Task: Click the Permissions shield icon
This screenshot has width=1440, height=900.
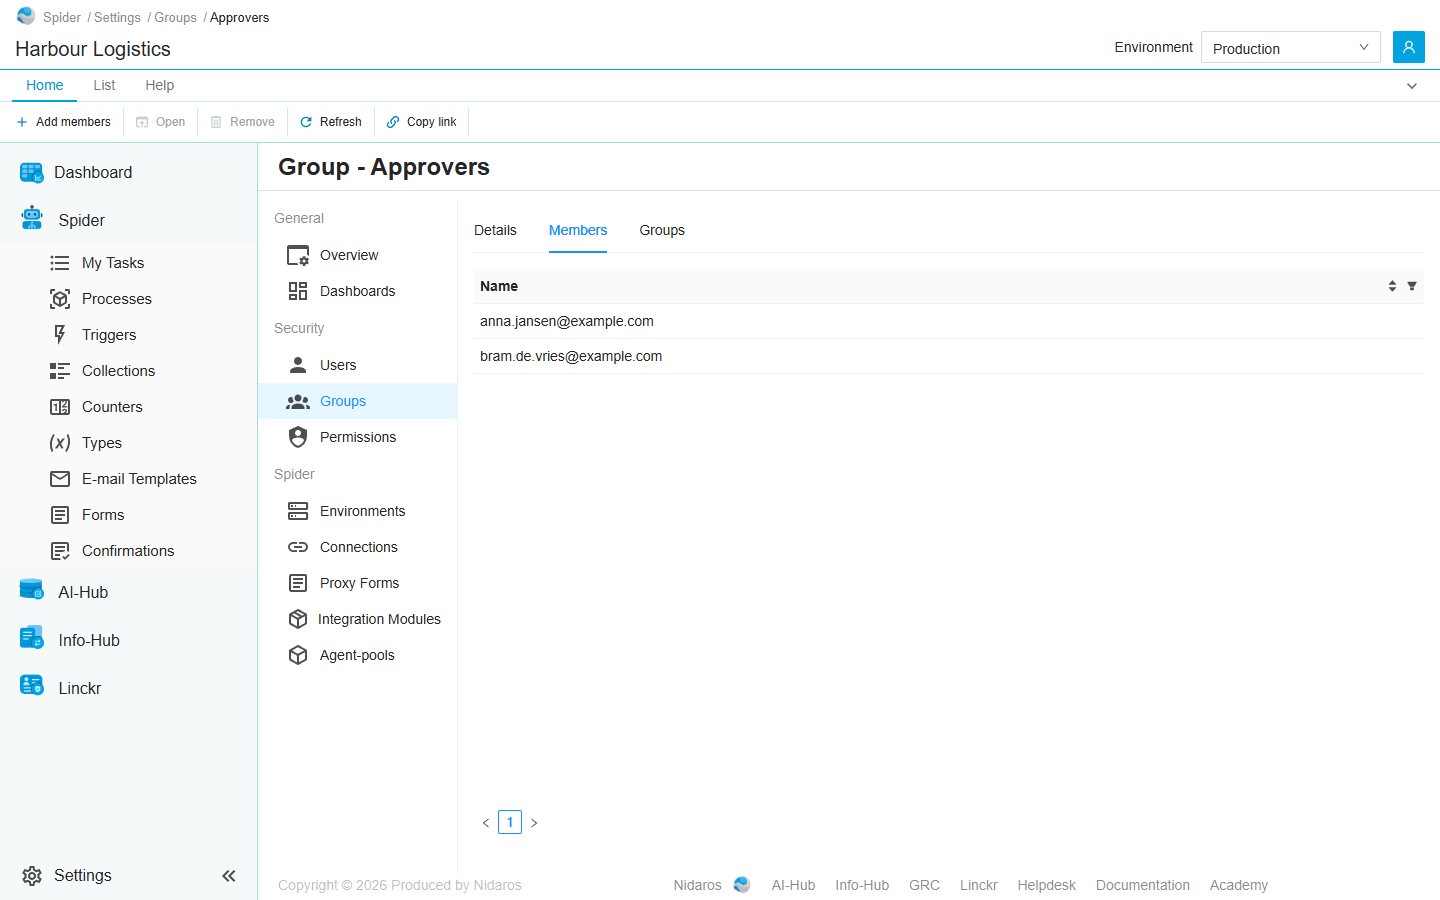Action: [x=298, y=437]
